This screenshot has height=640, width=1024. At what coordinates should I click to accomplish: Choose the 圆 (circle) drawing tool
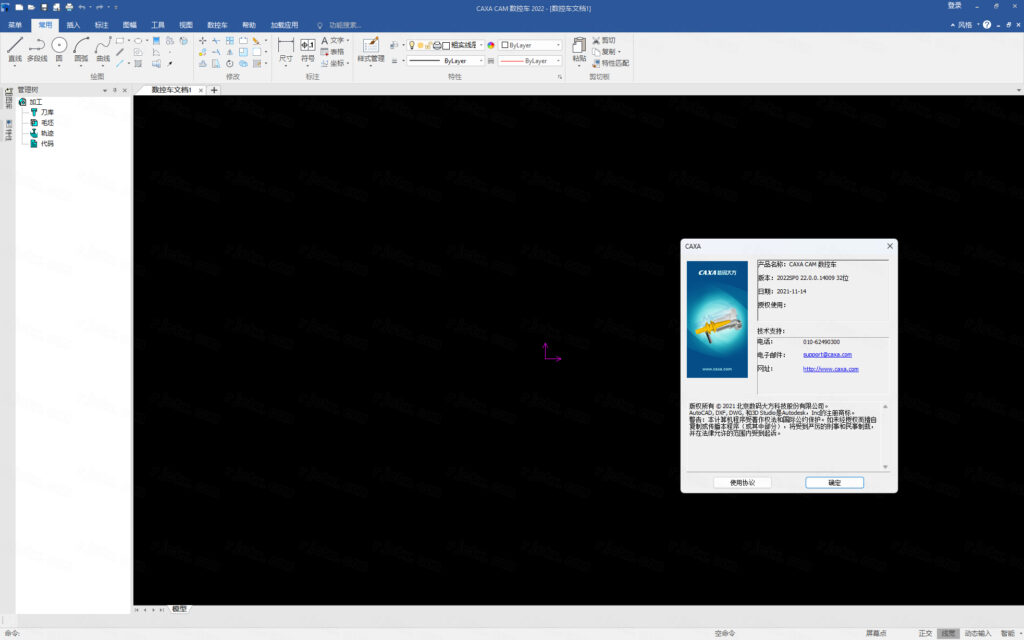coord(59,49)
